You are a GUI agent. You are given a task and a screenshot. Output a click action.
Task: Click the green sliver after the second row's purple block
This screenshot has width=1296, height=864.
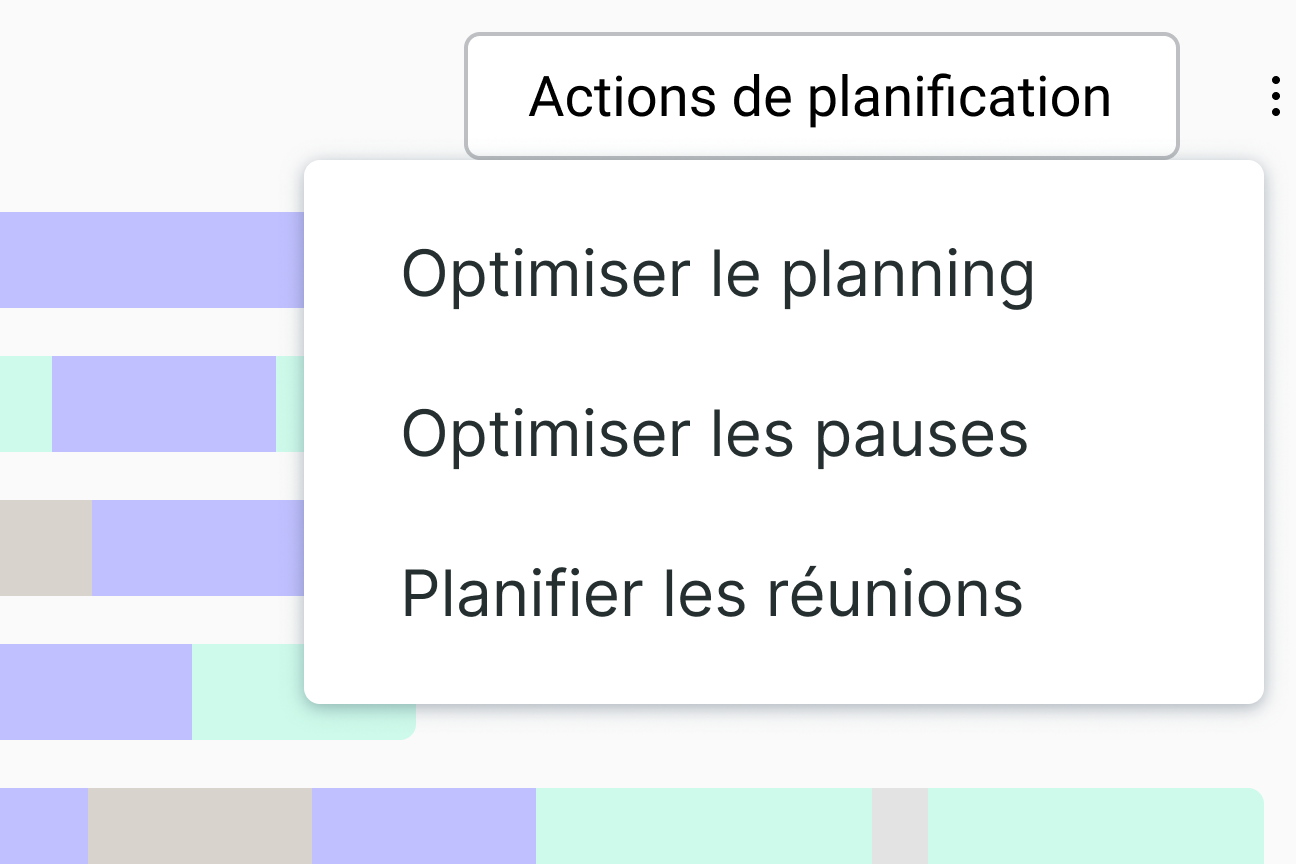tap(290, 403)
